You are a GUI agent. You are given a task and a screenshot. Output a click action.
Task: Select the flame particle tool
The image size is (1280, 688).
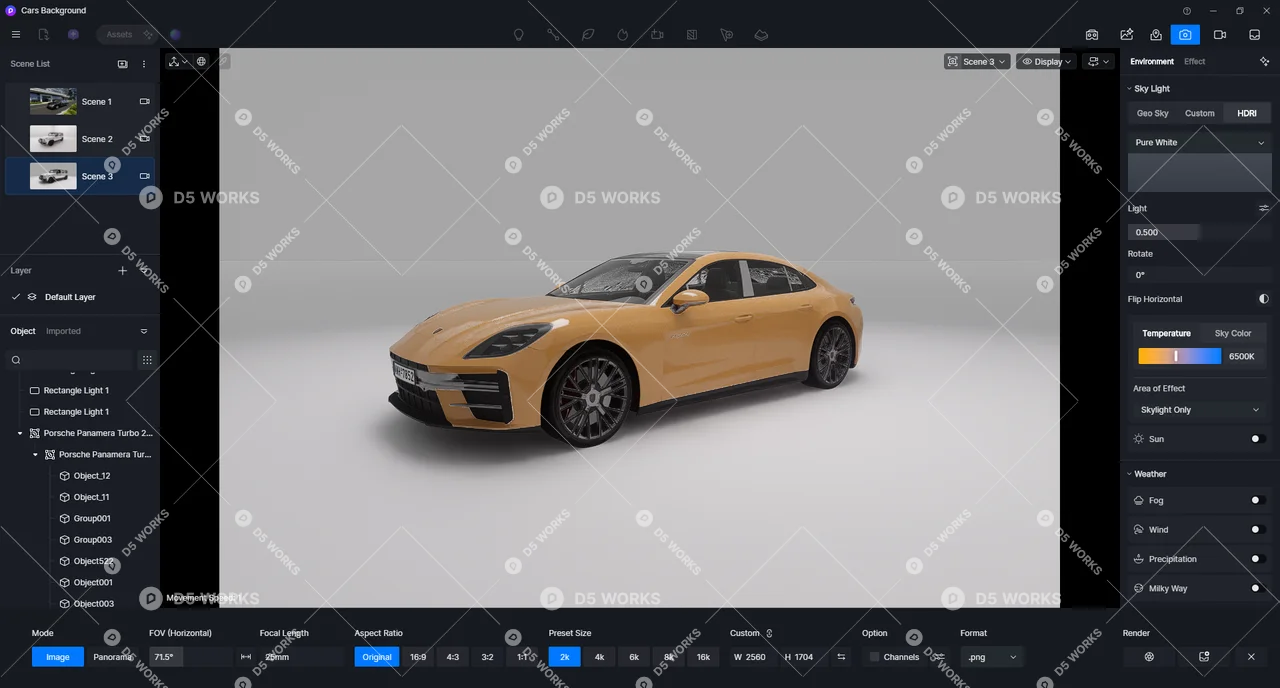tap(622, 34)
